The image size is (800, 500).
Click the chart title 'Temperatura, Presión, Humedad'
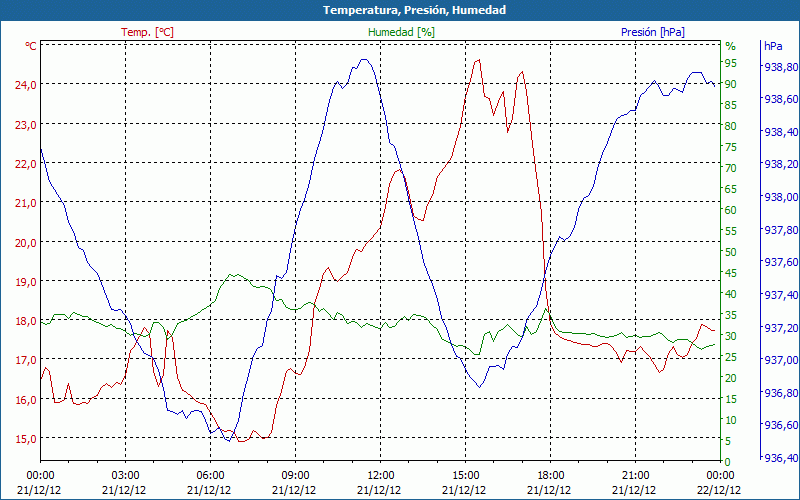coord(414,10)
